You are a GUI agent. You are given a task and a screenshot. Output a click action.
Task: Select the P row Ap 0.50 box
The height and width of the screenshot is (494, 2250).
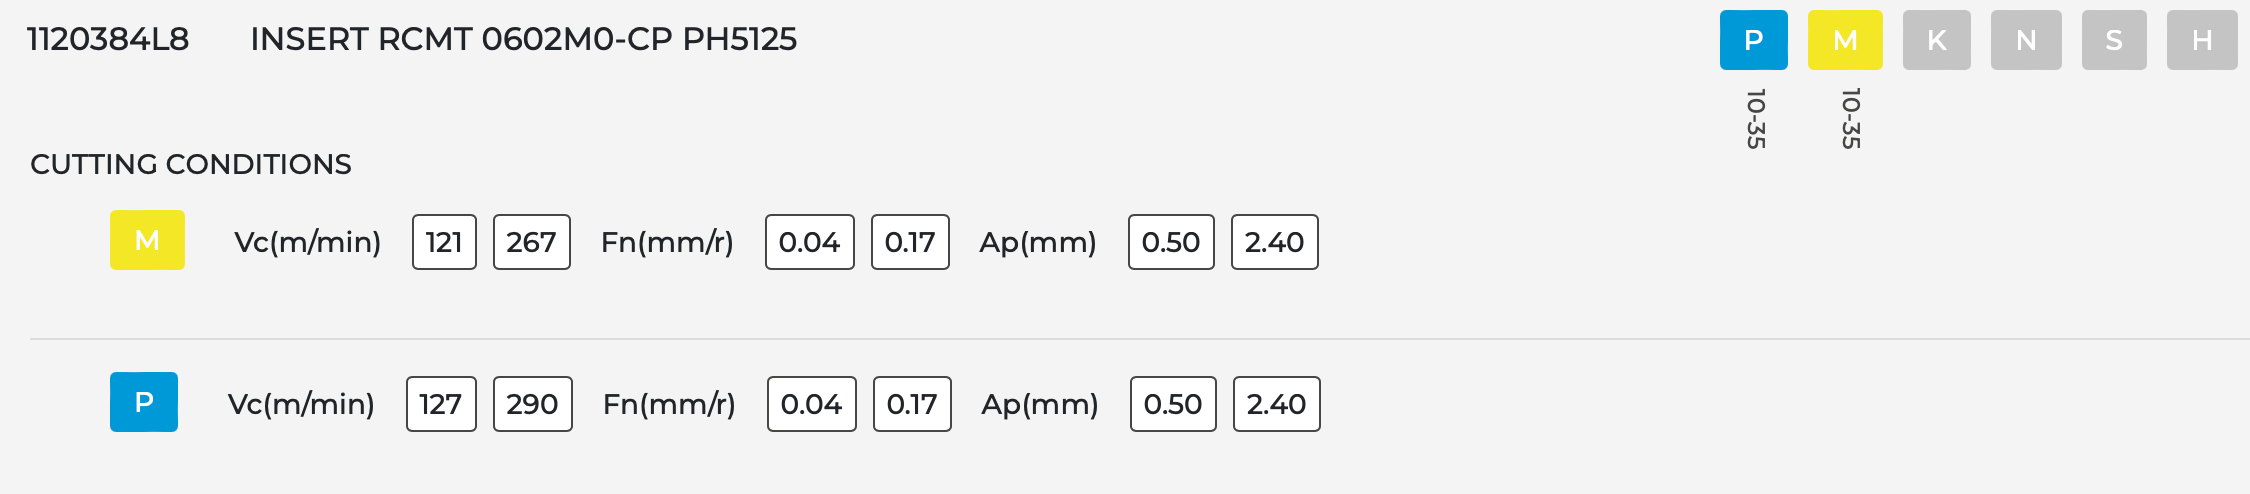(x=1173, y=404)
